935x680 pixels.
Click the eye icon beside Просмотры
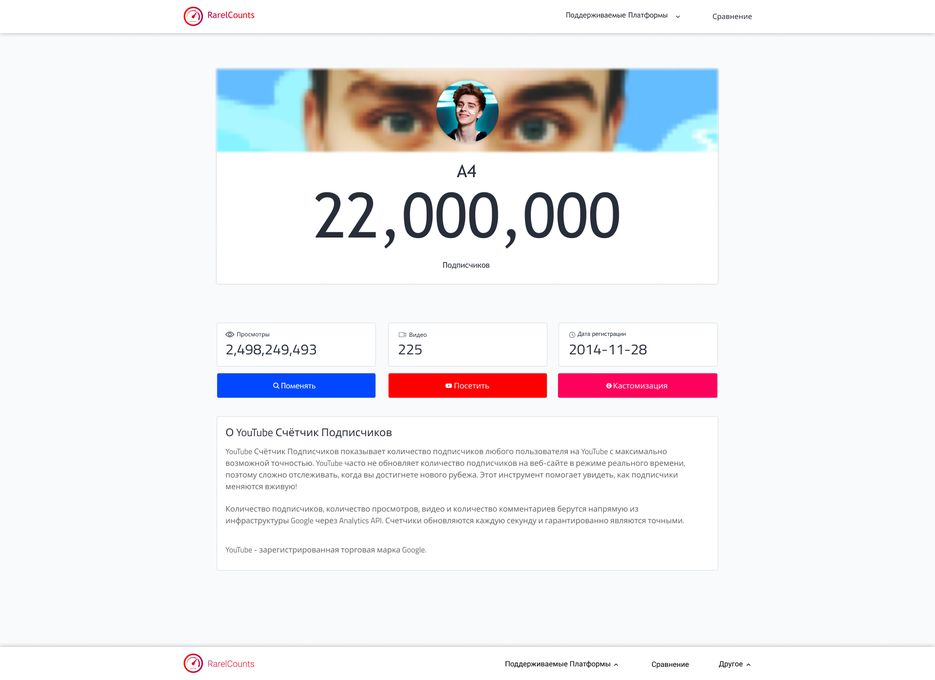pyautogui.click(x=230, y=335)
